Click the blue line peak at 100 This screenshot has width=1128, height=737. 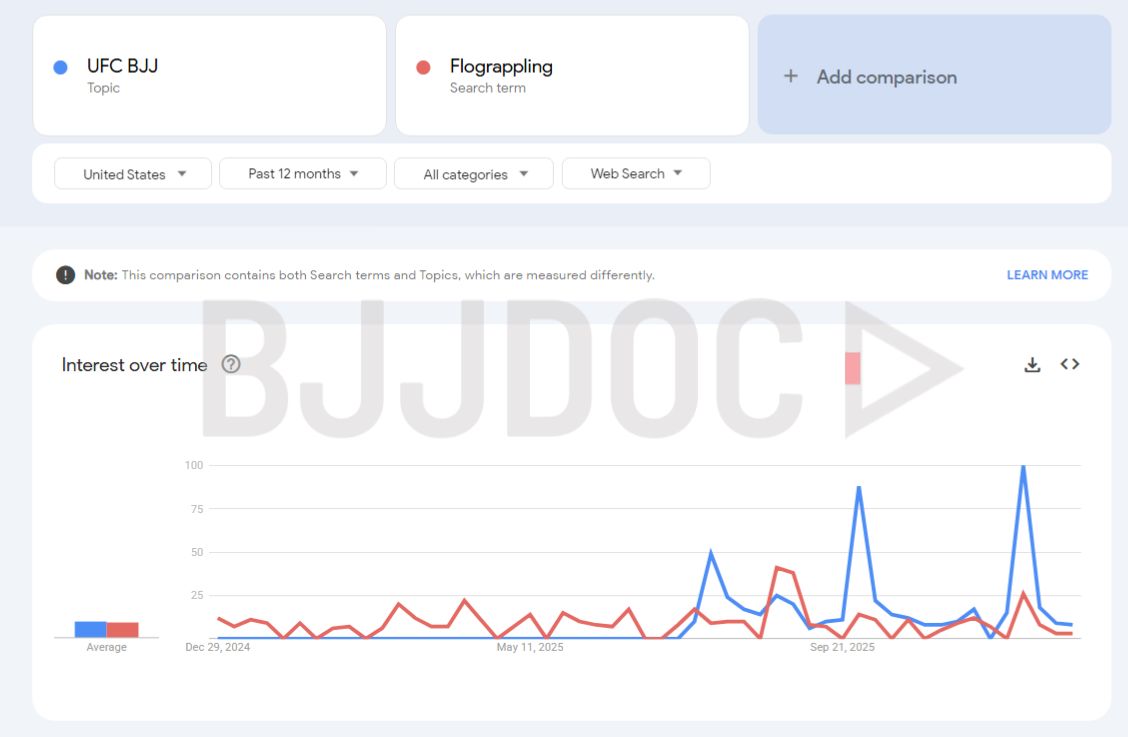tap(1023, 466)
